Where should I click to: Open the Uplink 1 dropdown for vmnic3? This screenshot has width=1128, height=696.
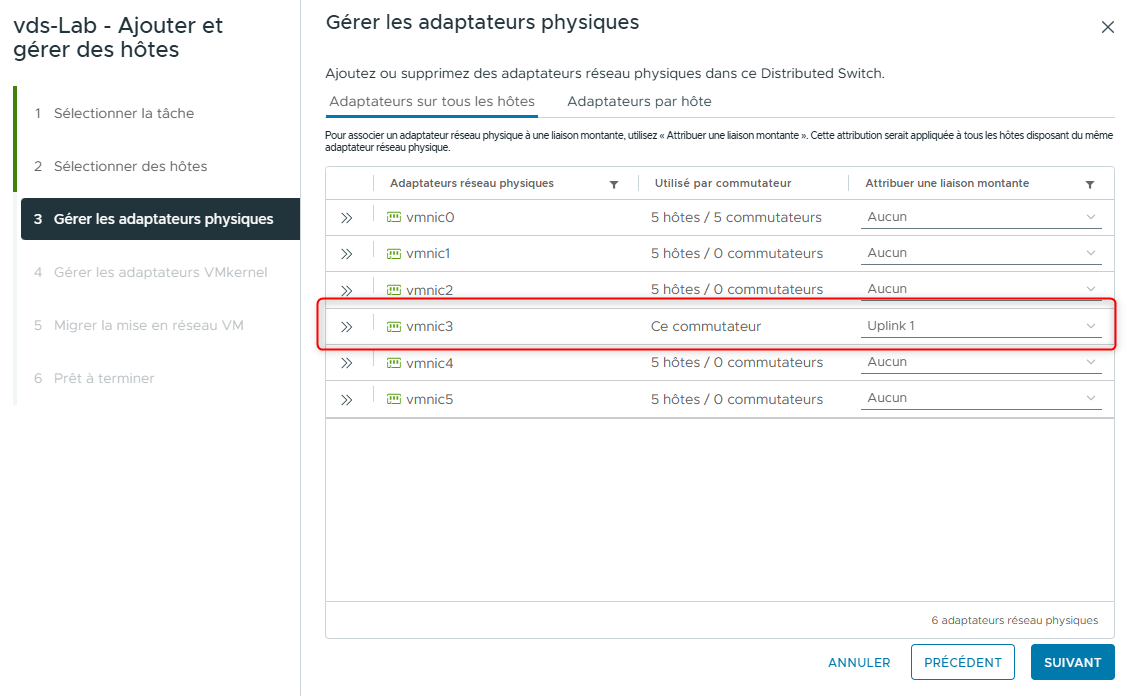pyautogui.click(x=980, y=325)
